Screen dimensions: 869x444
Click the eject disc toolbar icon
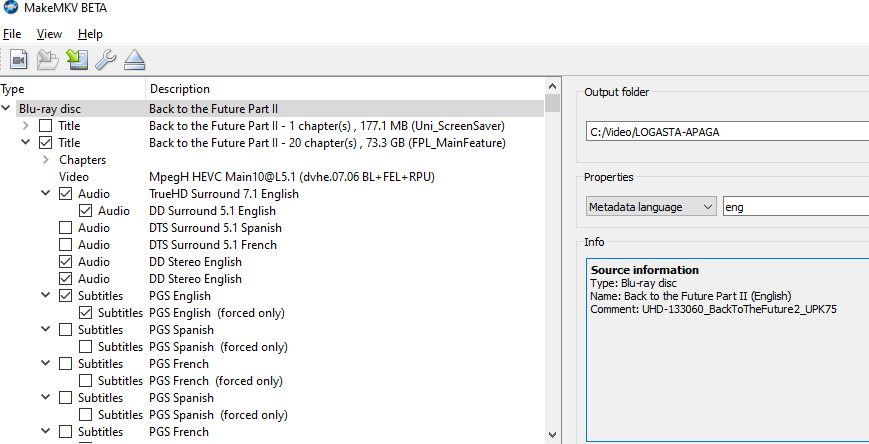coord(134,59)
